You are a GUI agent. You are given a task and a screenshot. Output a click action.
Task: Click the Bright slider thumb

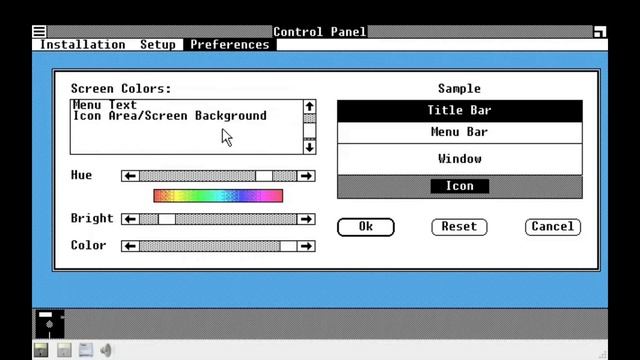tap(167, 219)
